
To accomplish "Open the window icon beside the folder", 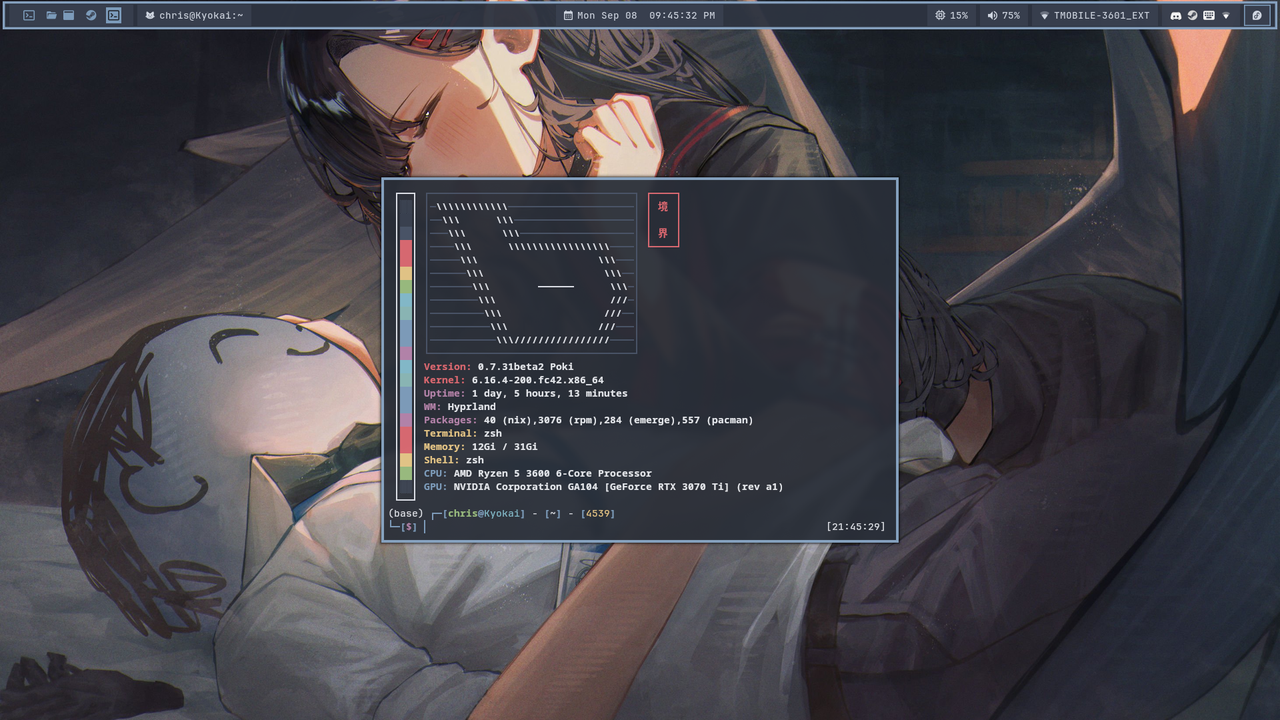I will point(69,15).
